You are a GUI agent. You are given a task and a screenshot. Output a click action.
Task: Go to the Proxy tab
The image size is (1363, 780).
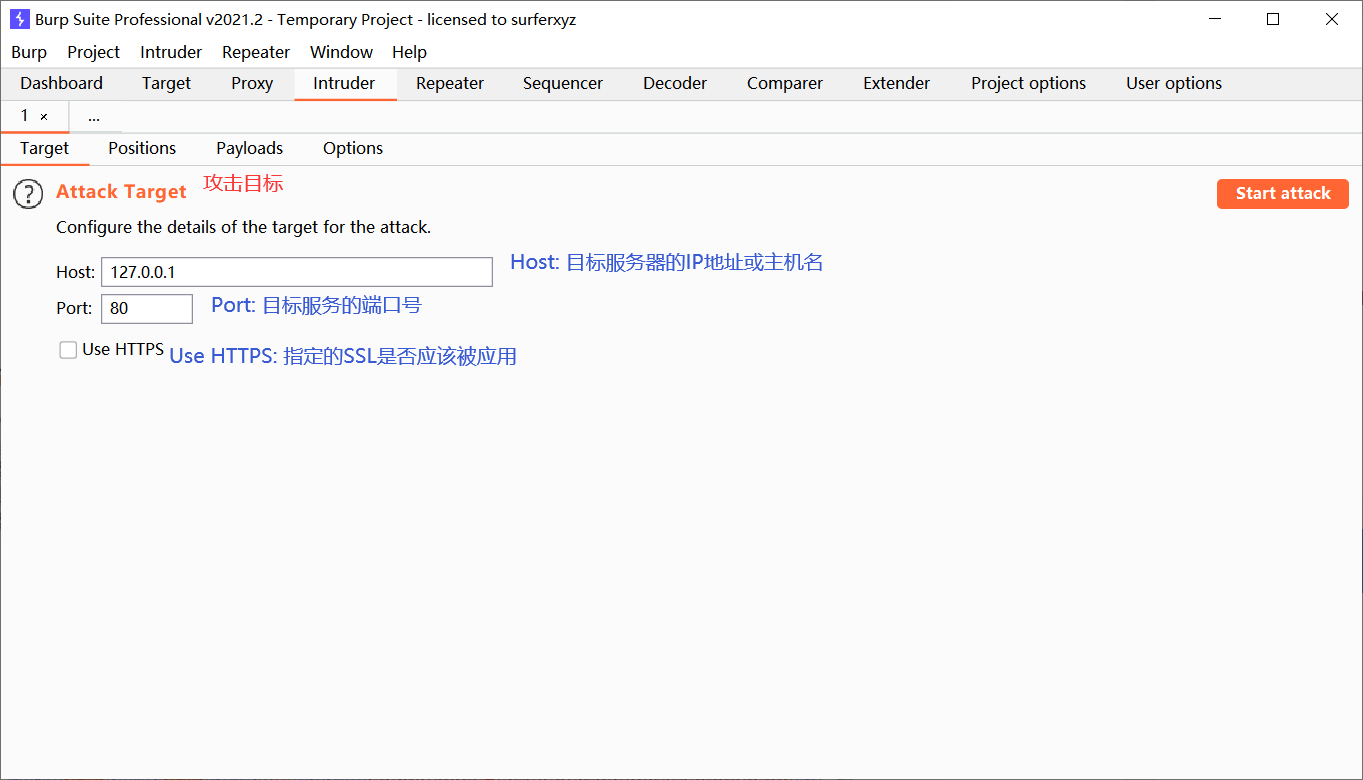(252, 84)
